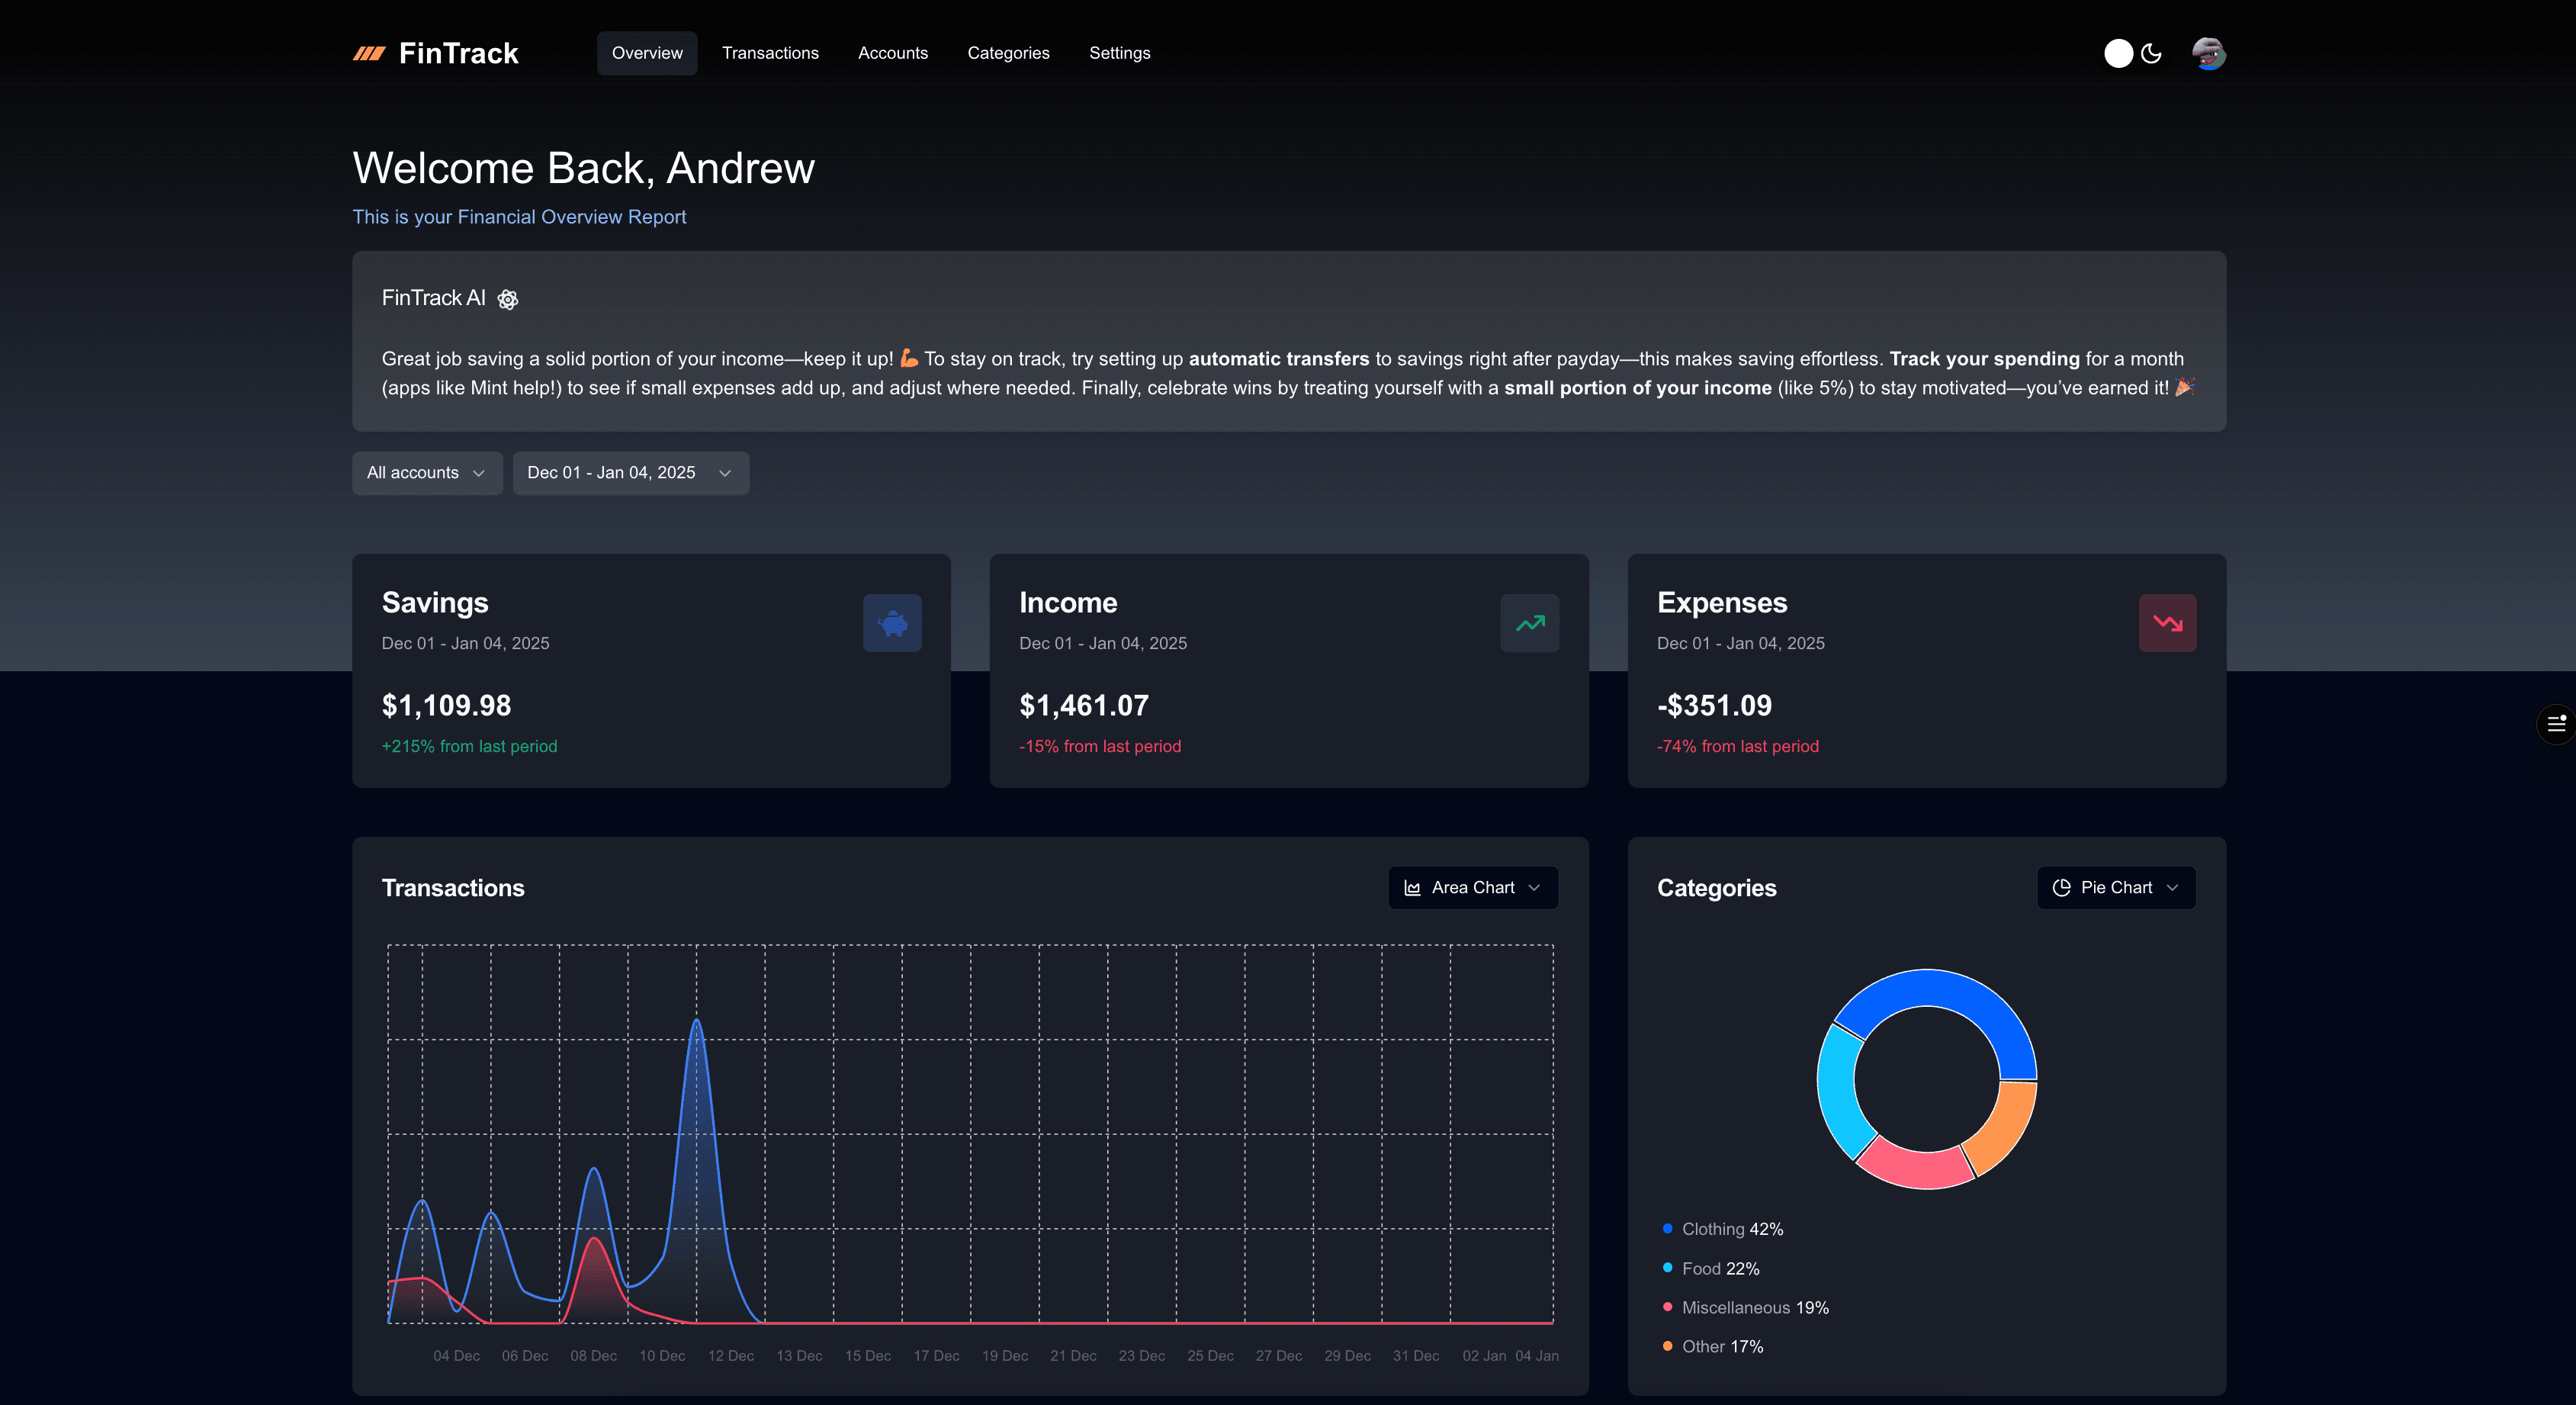
Task: Open the All accounts dropdown
Action: point(426,473)
